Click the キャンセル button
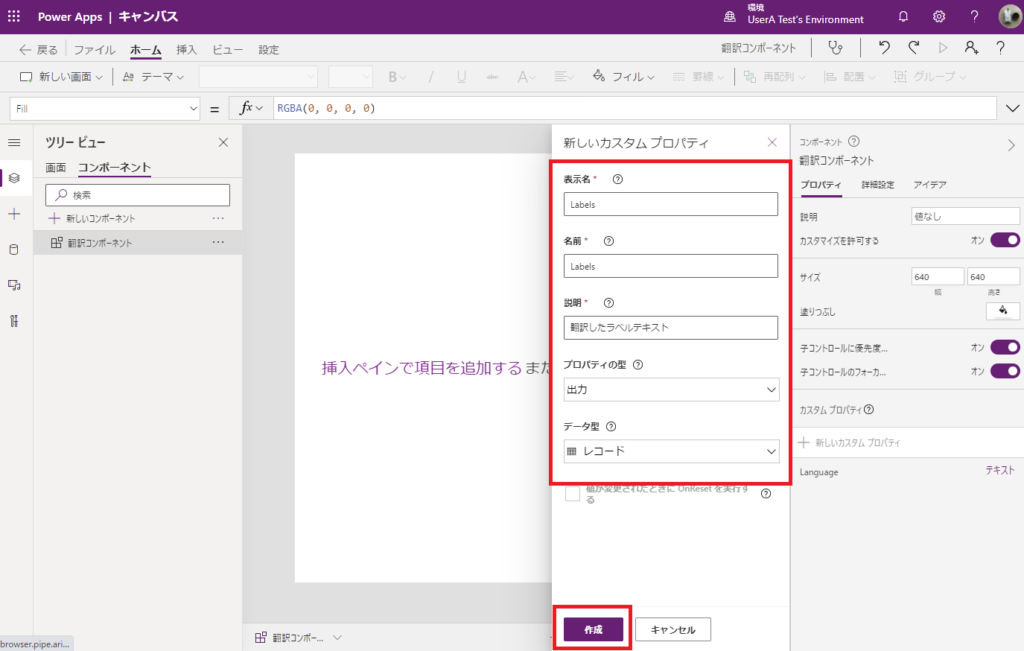Image resolution: width=1024 pixels, height=651 pixels. point(673,629)
